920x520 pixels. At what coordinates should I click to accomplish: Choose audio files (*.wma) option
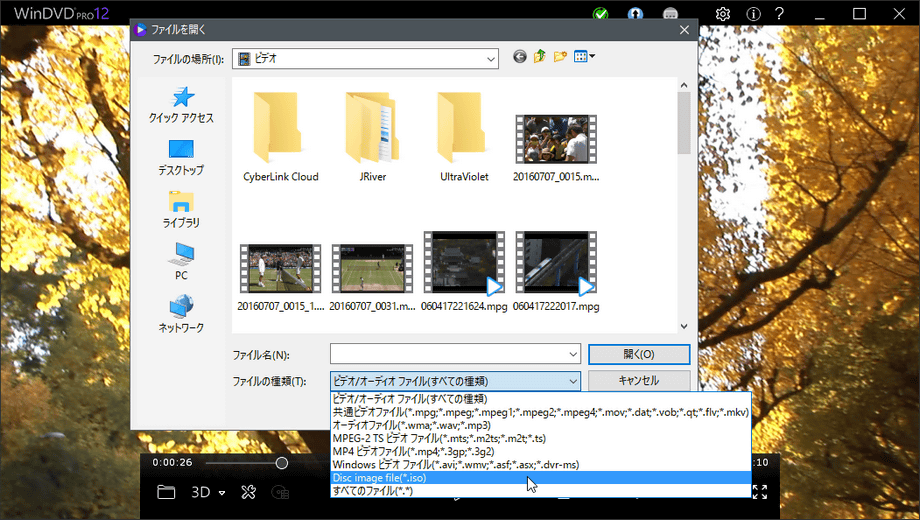541,425
